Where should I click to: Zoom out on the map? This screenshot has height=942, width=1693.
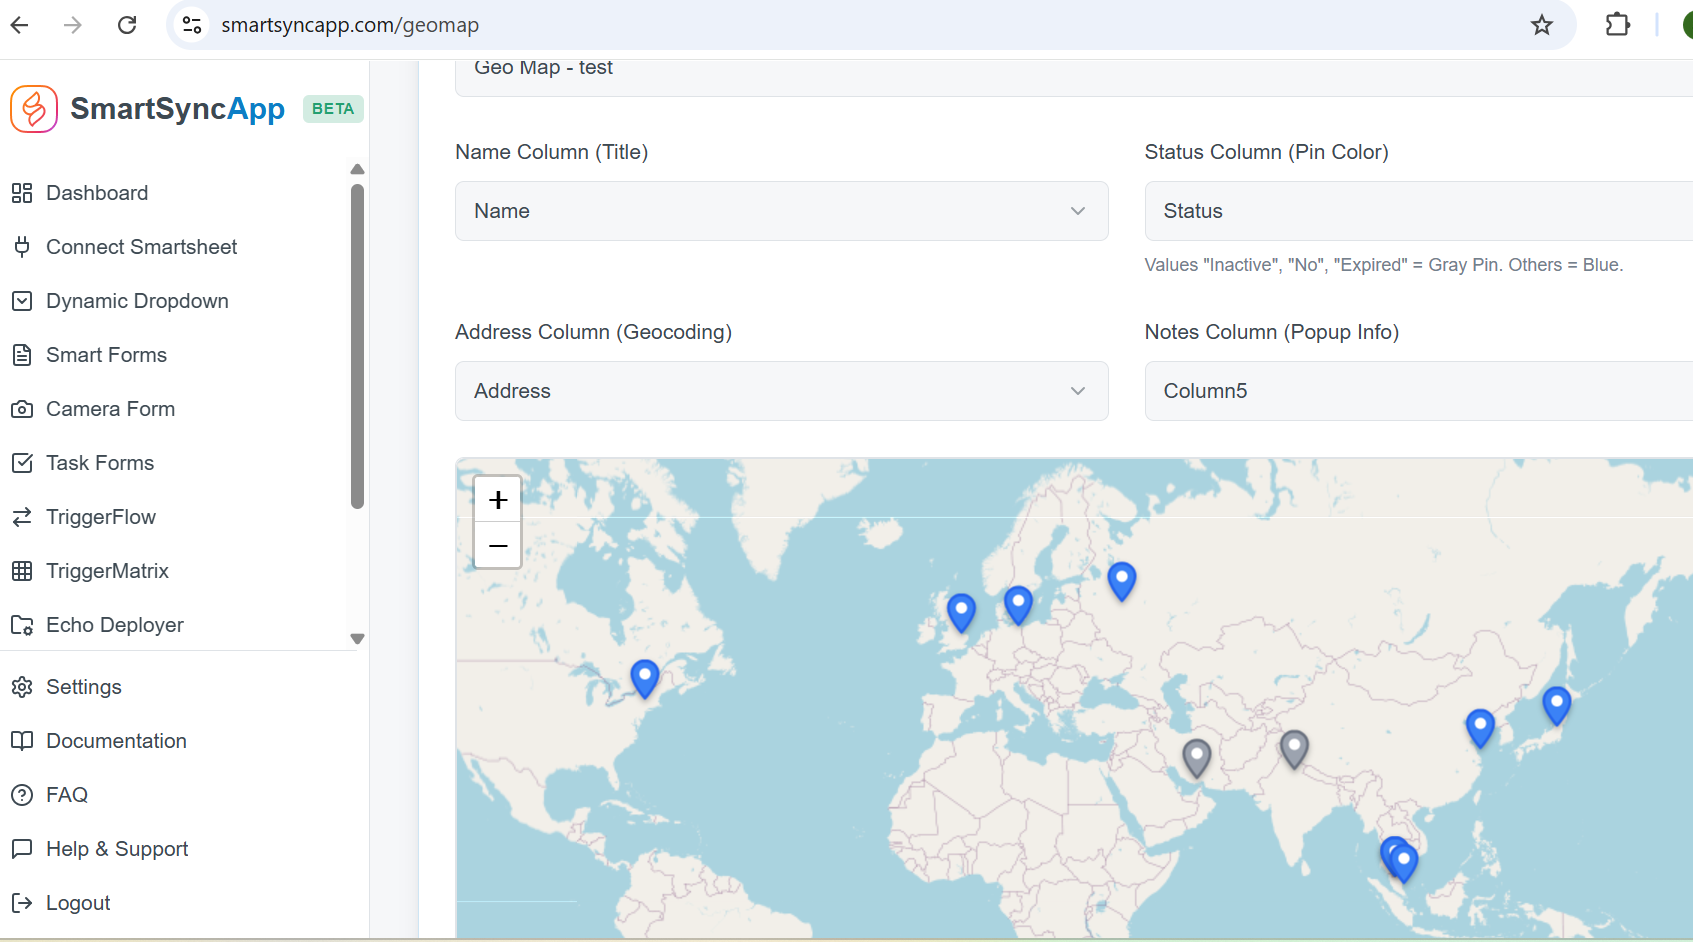498,546
